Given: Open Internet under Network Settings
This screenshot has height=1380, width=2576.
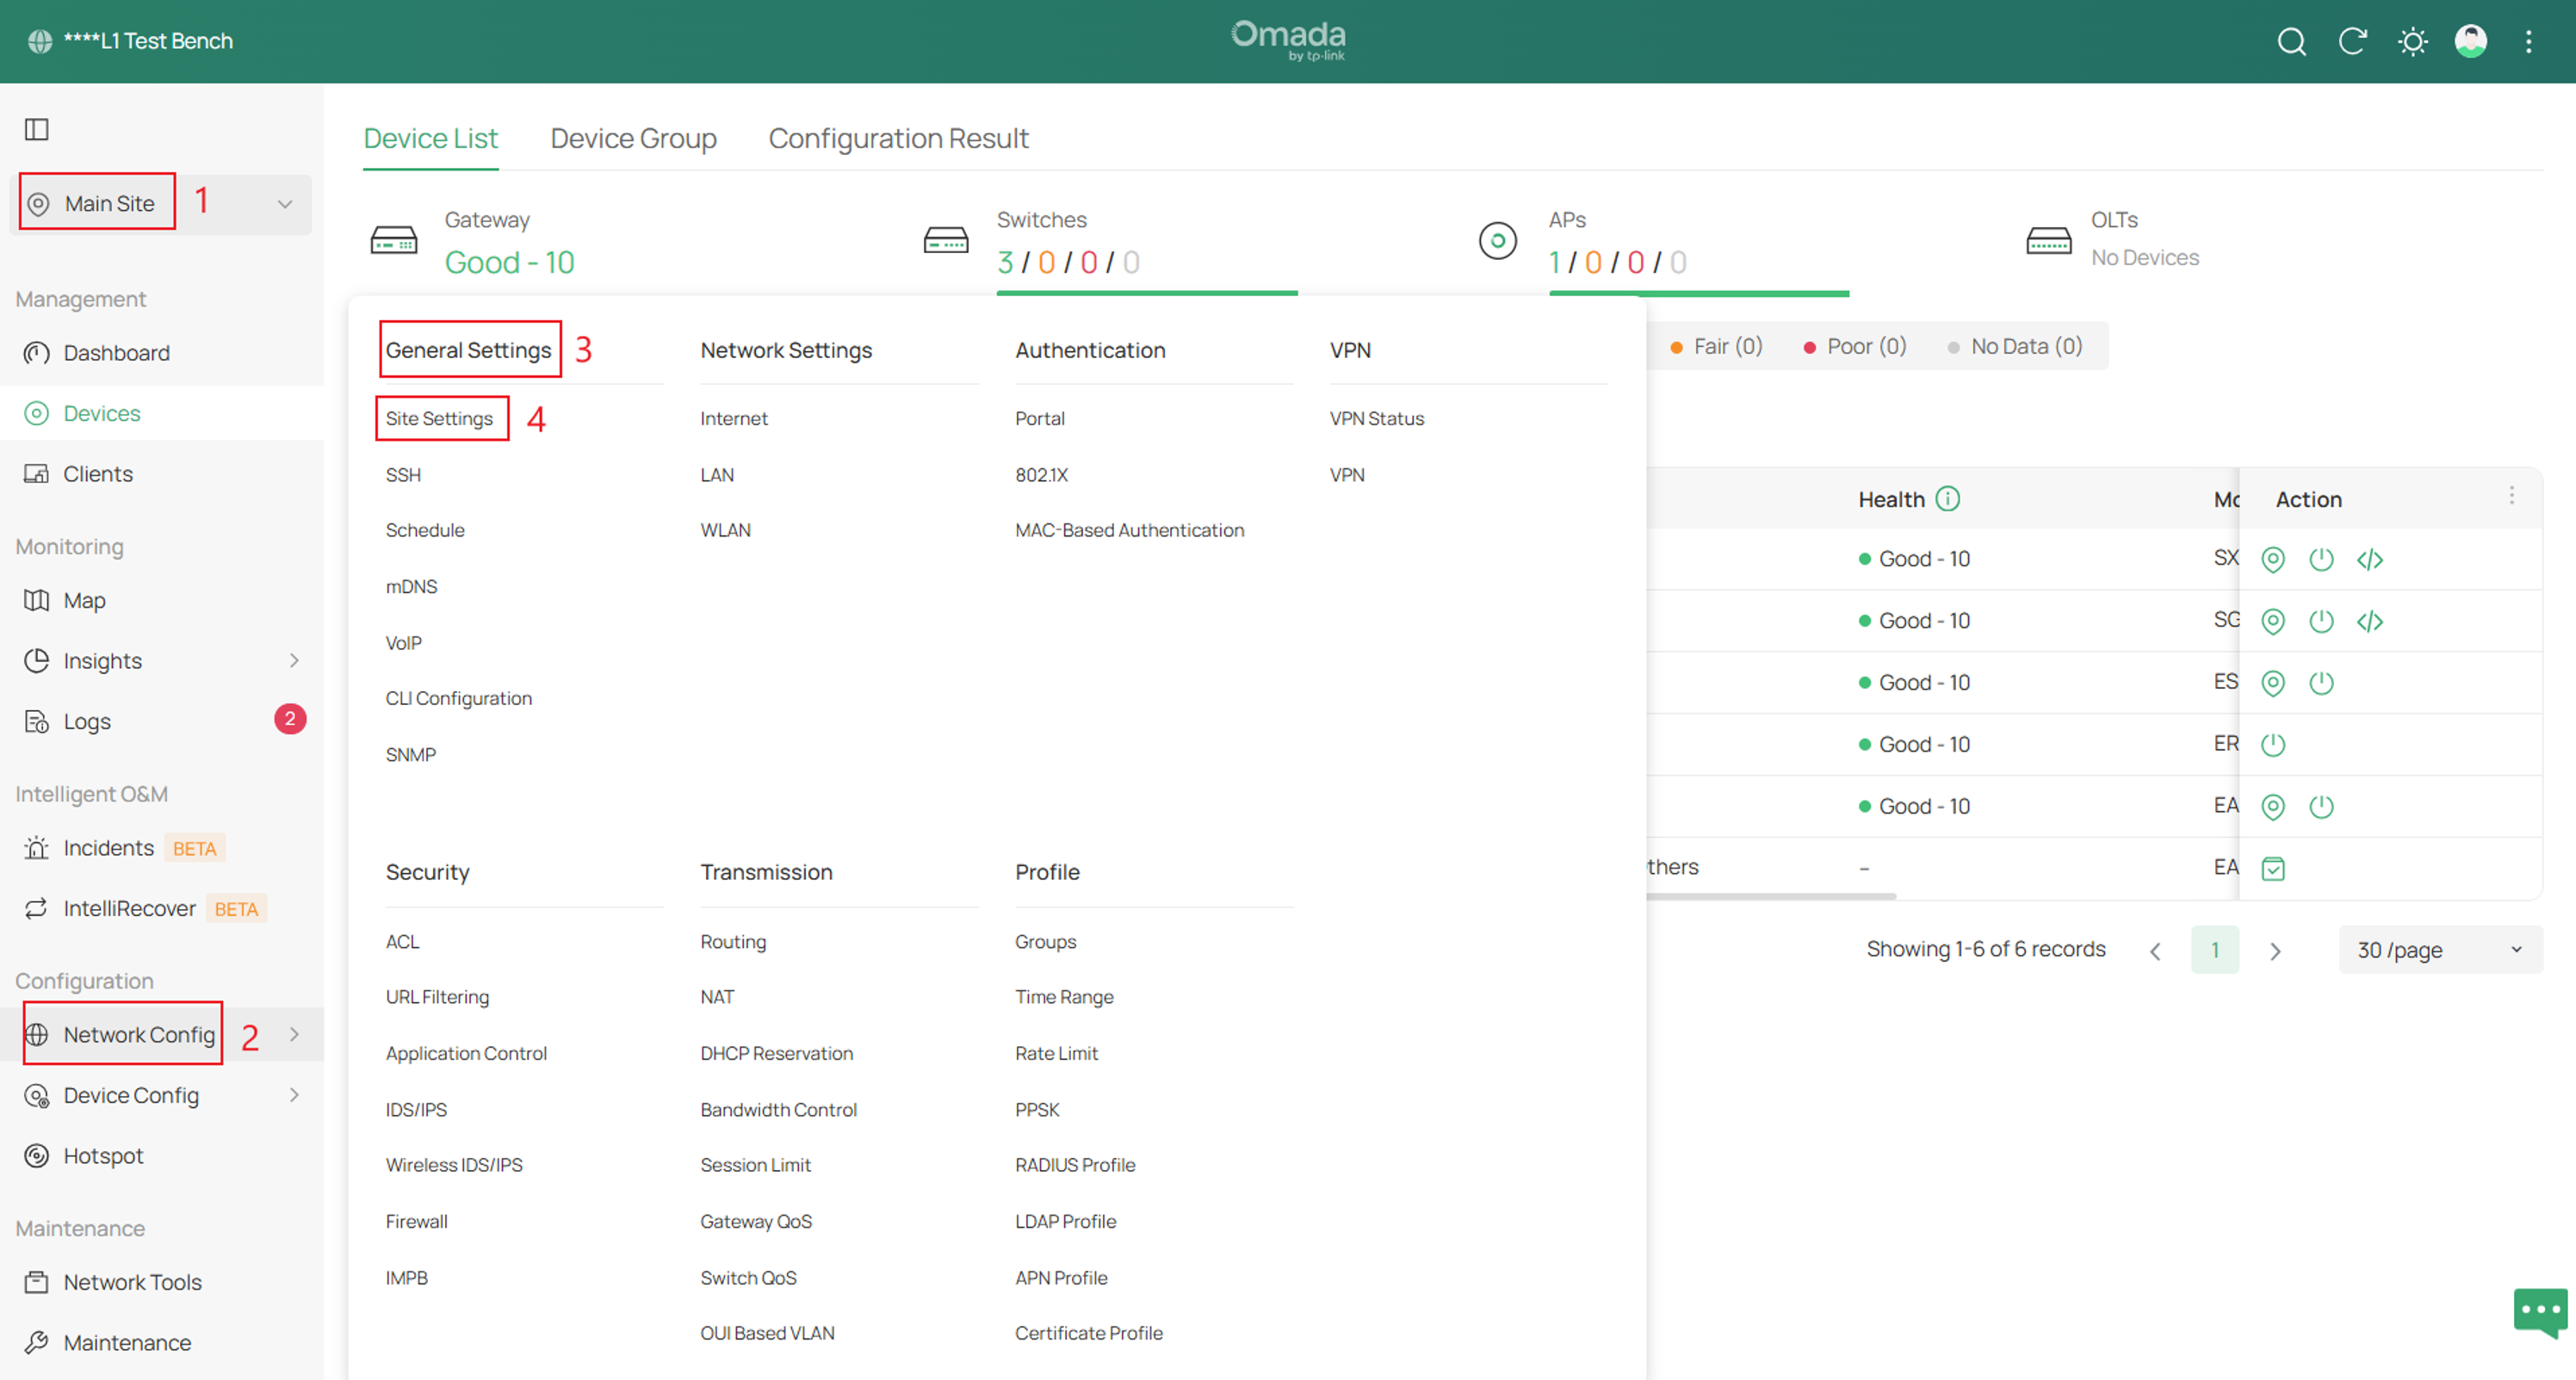Looking at the screenshot, I should point(733,418).
